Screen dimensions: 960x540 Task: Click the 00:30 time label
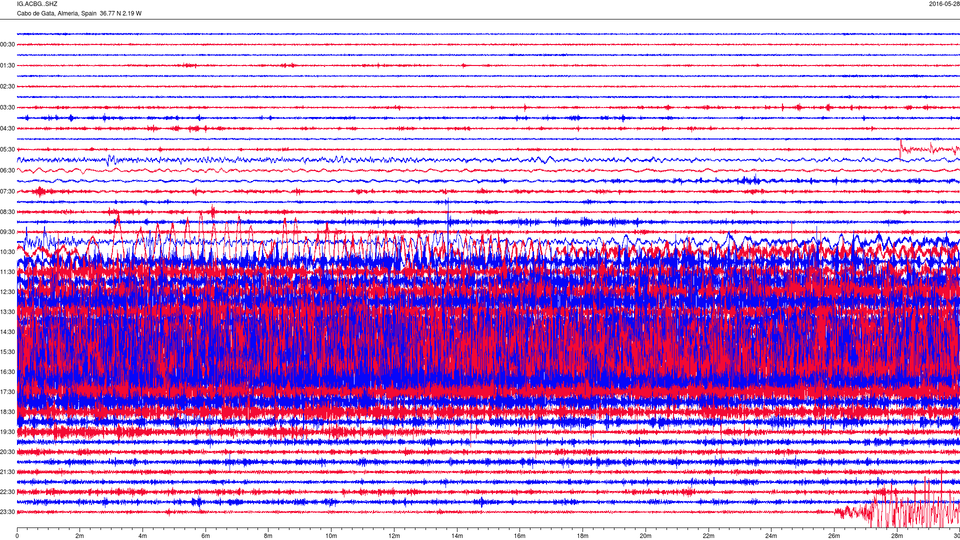click(x=7, y=45)
